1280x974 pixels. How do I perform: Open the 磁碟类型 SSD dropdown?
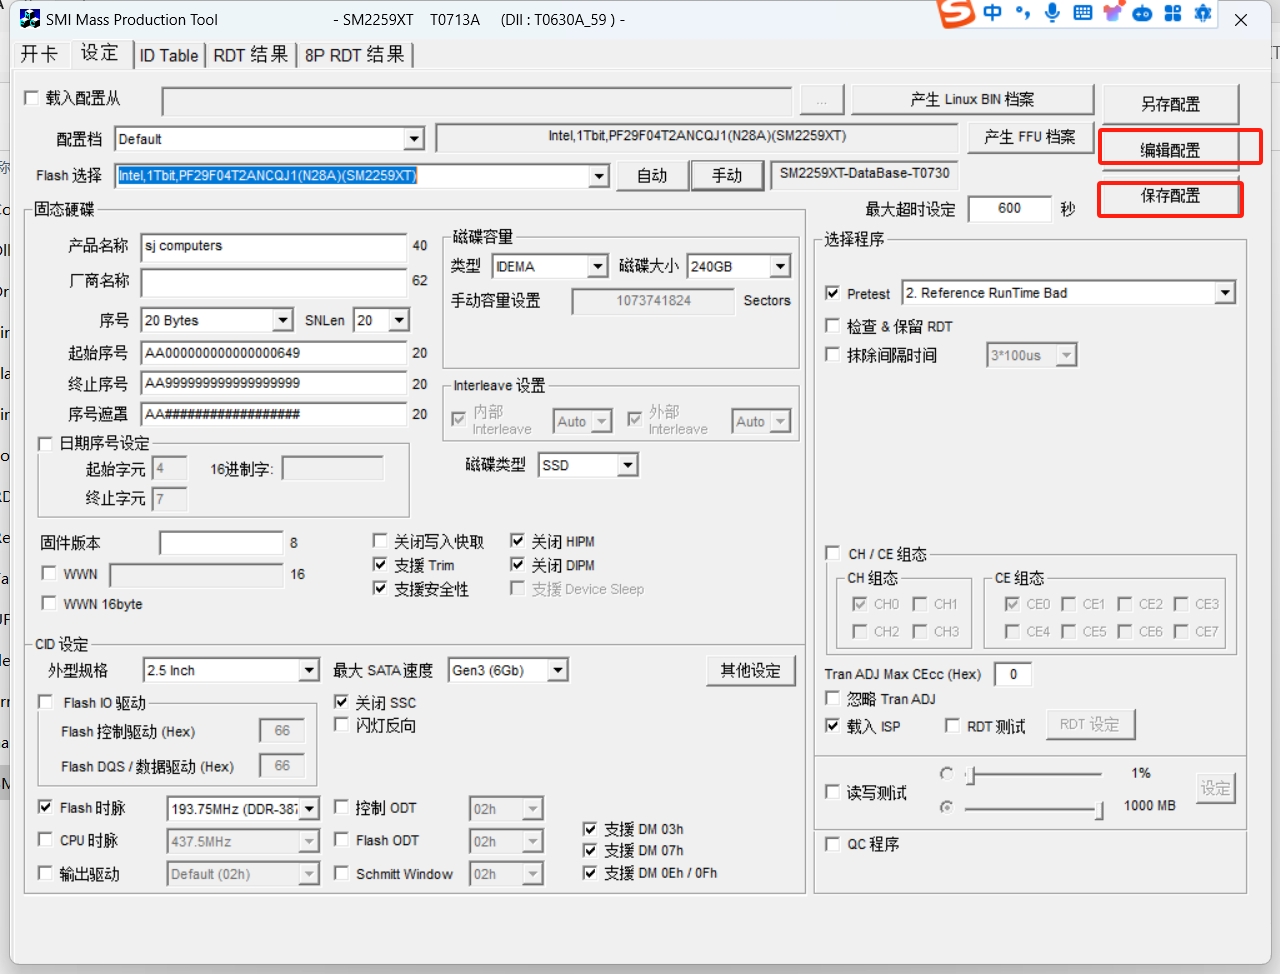pyautogui.click(x=627, y=465)
